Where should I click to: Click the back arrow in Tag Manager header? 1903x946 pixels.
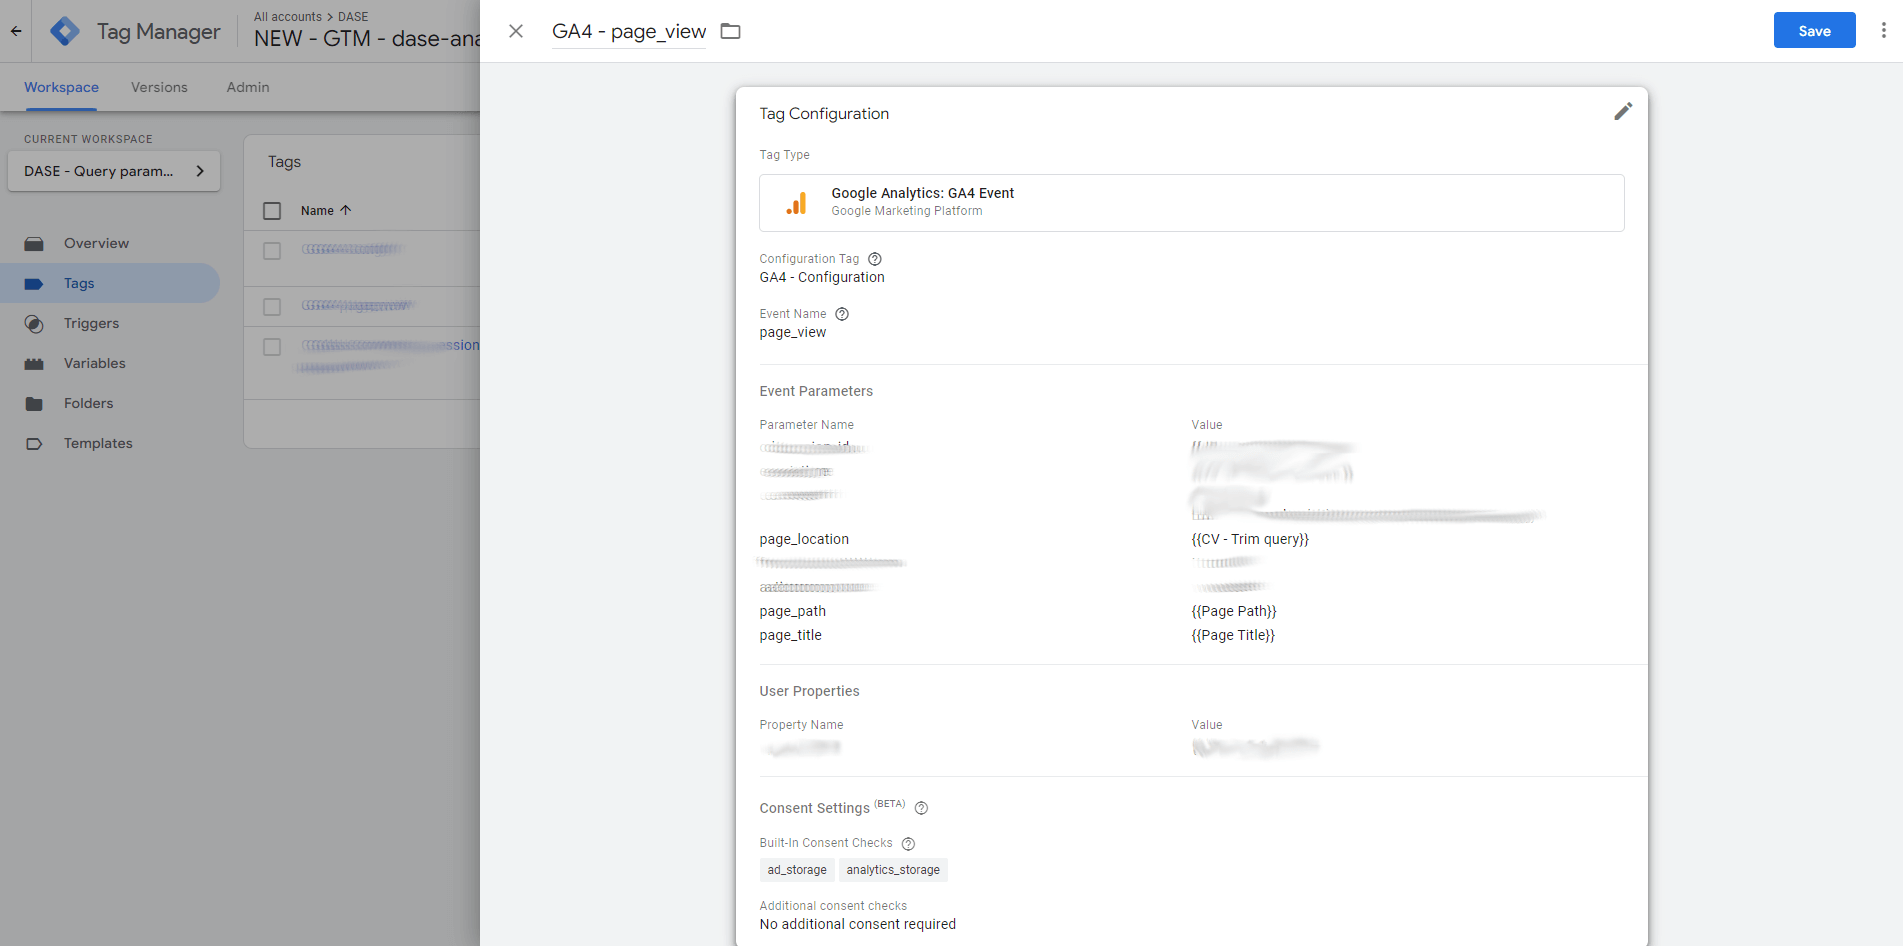pyautogui.click(x=16, y=31)
